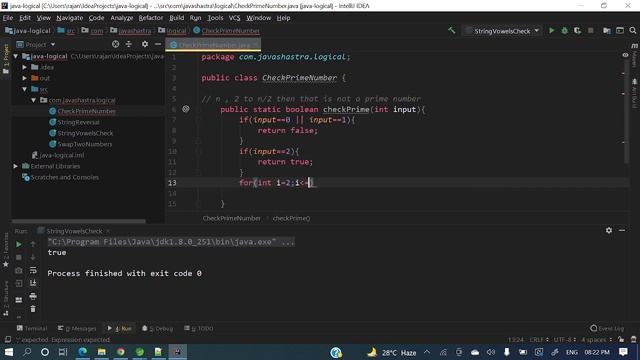The height and width of the screenshot is (360, 640).
Task: Click the Stop process icon in top toolbar
Action: [591, 31]
